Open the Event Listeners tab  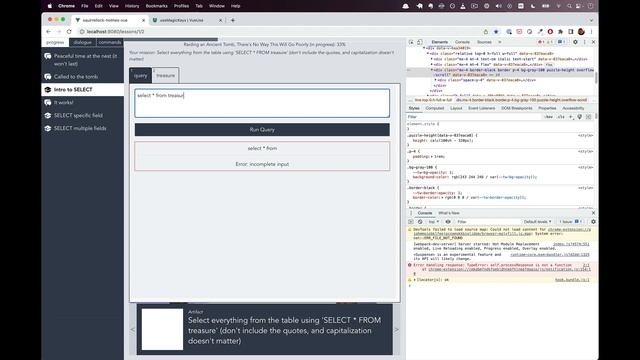coord(482,108)
